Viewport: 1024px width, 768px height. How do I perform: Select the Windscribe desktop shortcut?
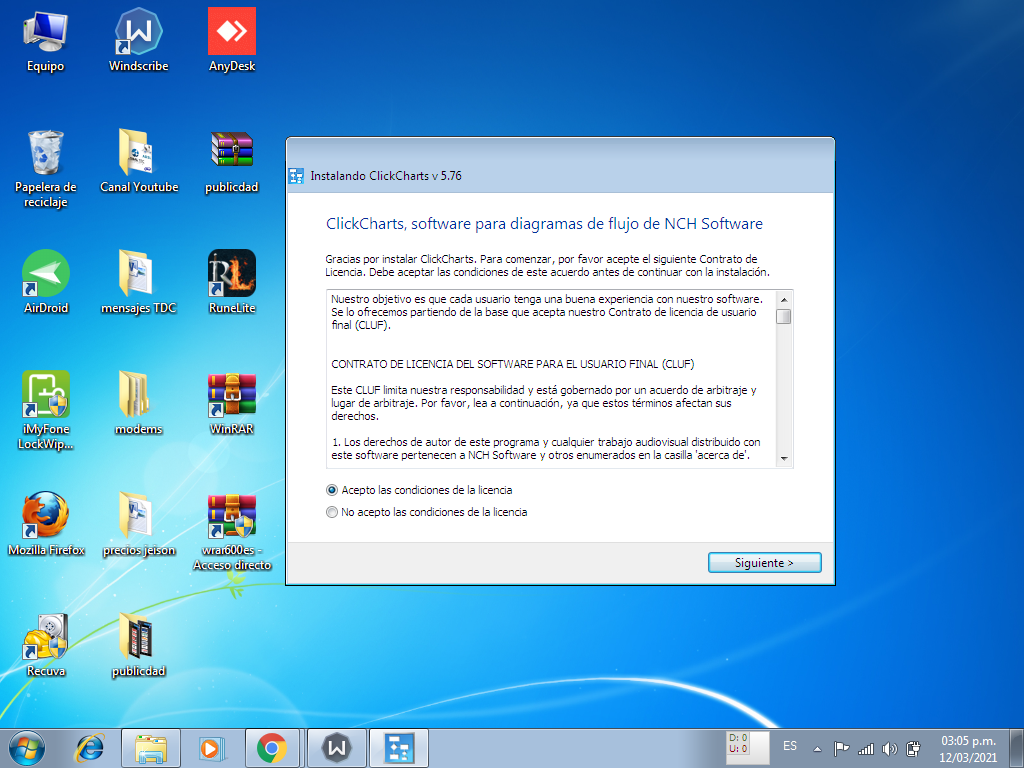point(138,40)
